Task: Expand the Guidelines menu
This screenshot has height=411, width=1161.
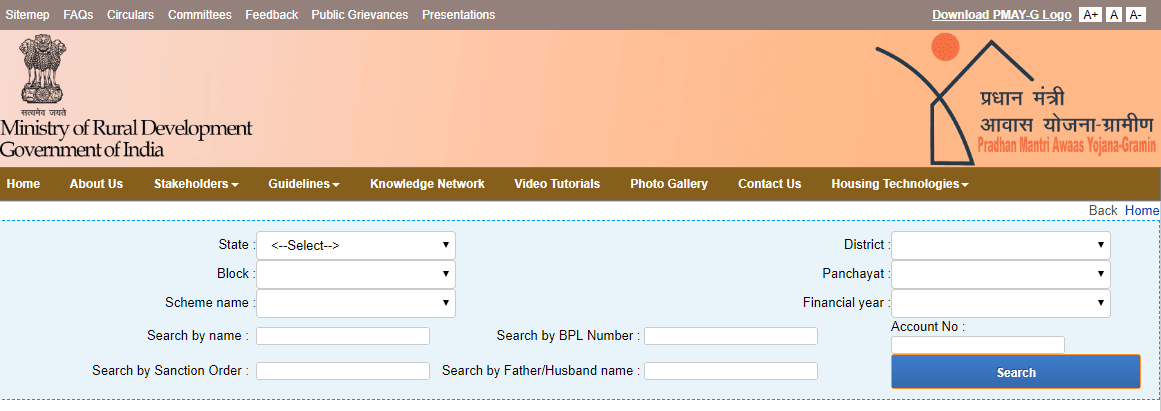Action: [304, 184]
